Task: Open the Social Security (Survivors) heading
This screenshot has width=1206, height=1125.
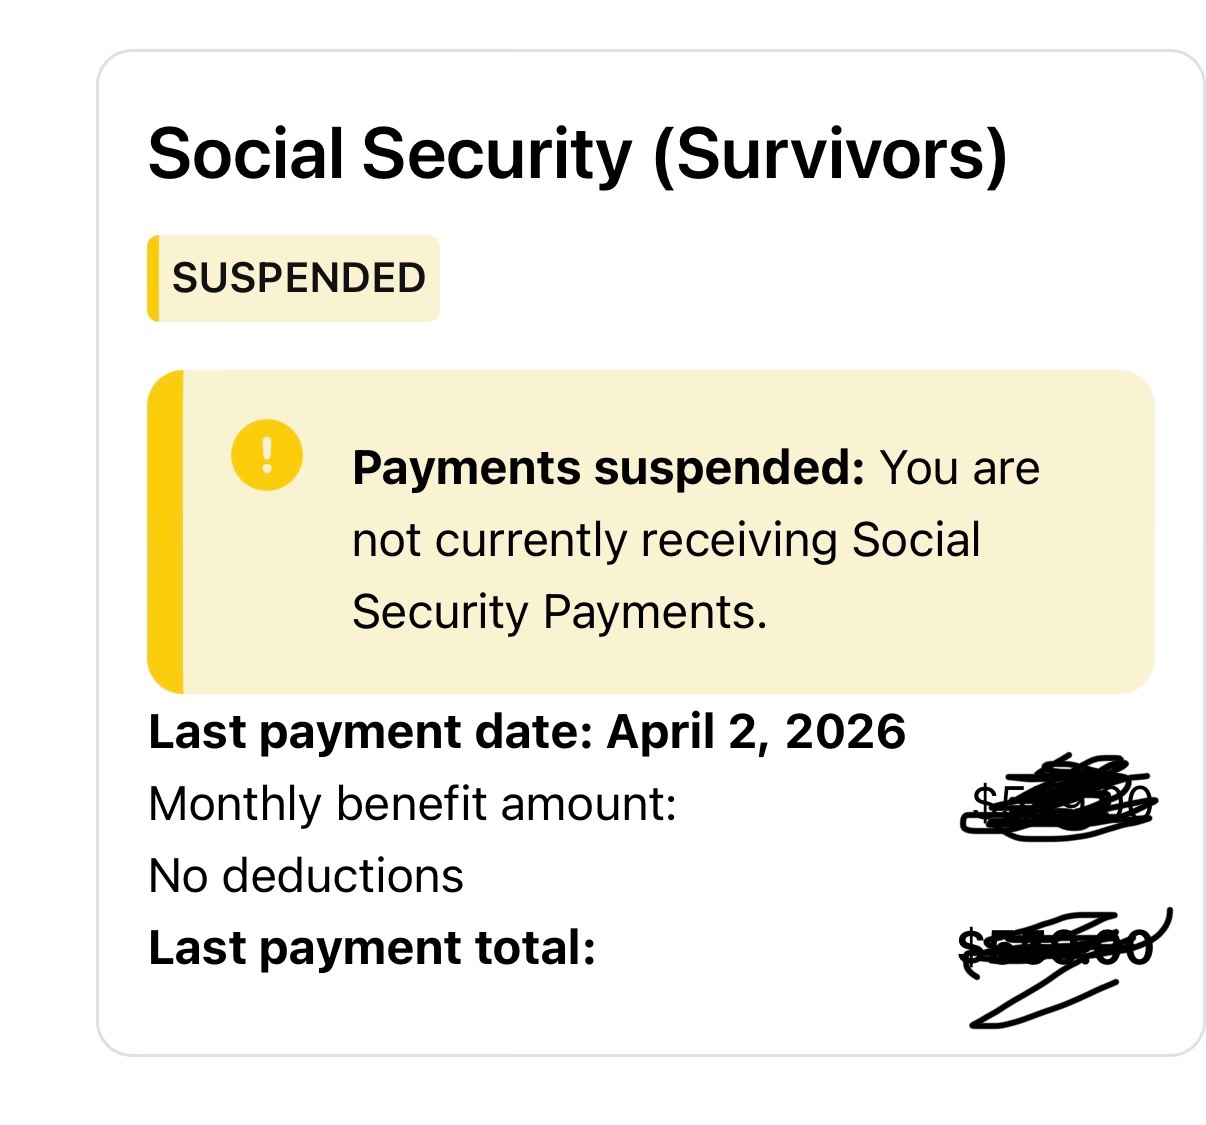Action: 577,154
